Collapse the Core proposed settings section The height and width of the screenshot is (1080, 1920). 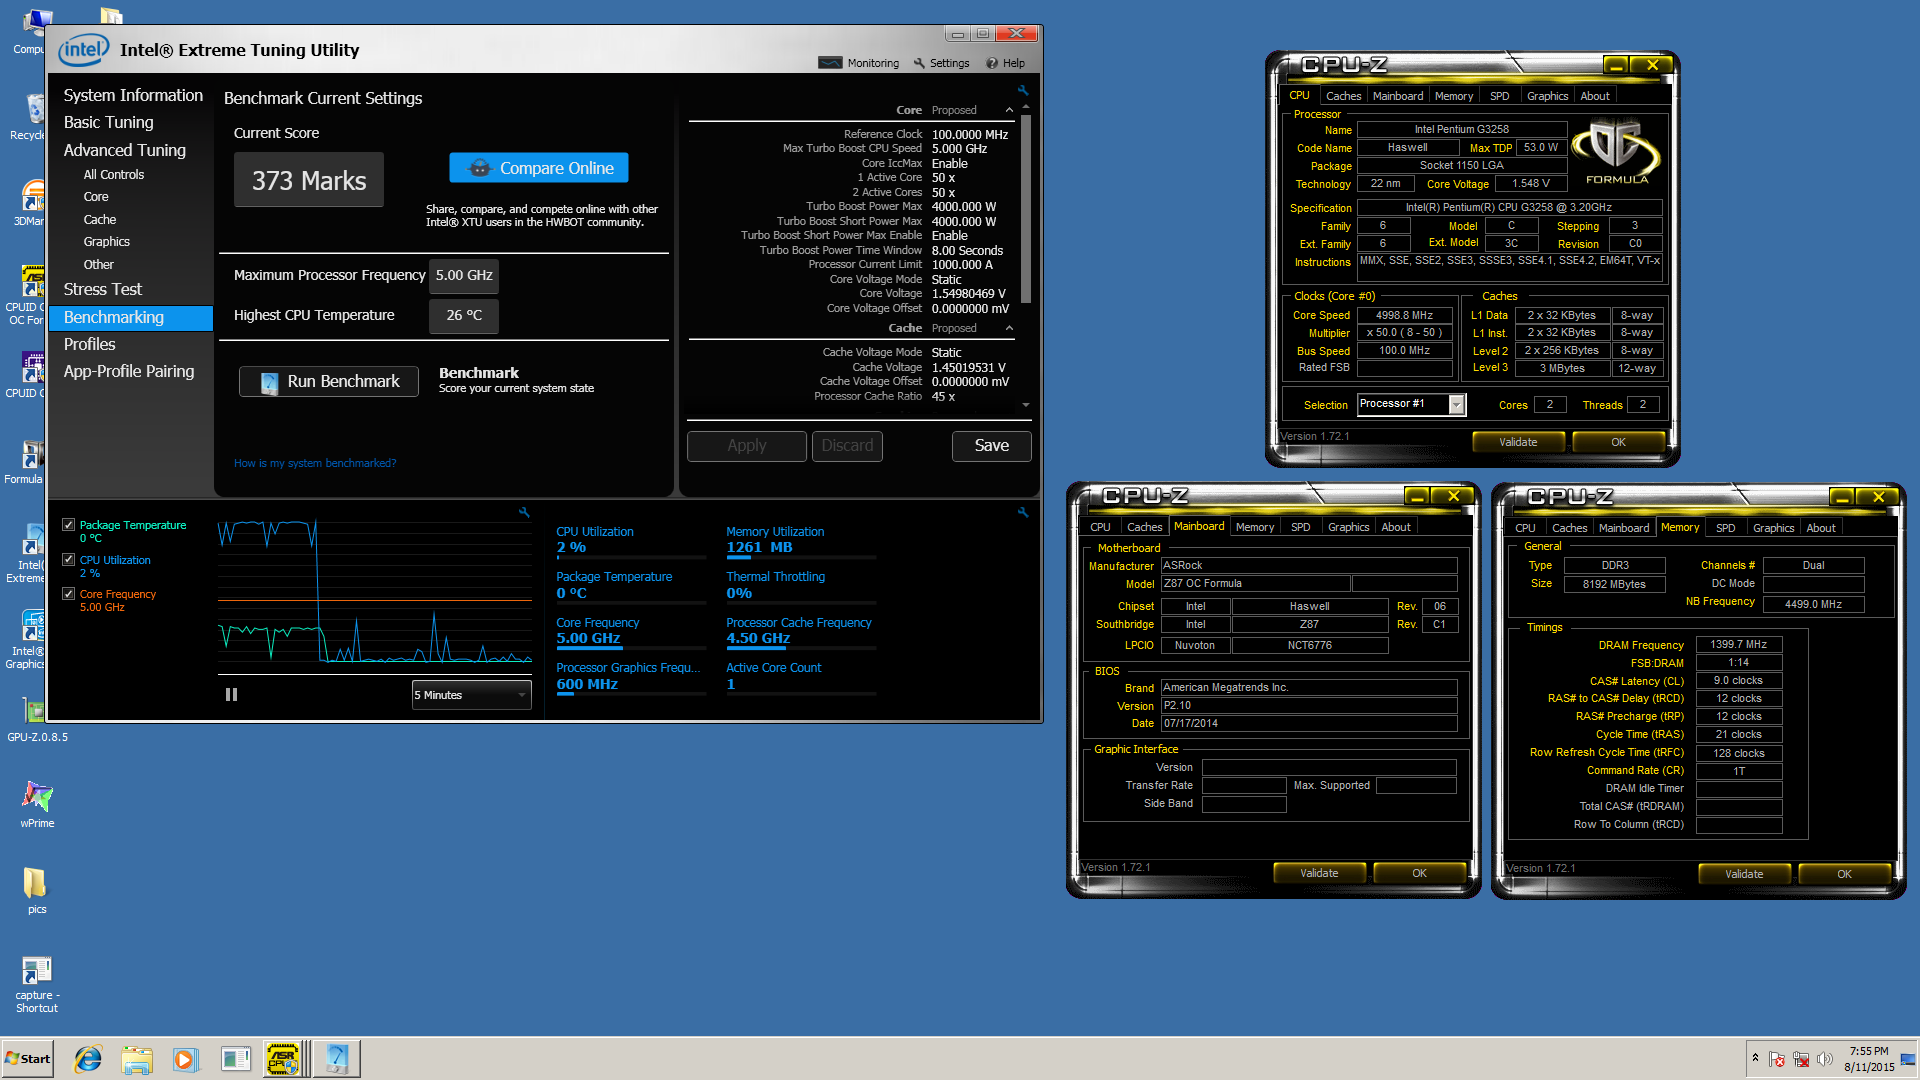1009,110
